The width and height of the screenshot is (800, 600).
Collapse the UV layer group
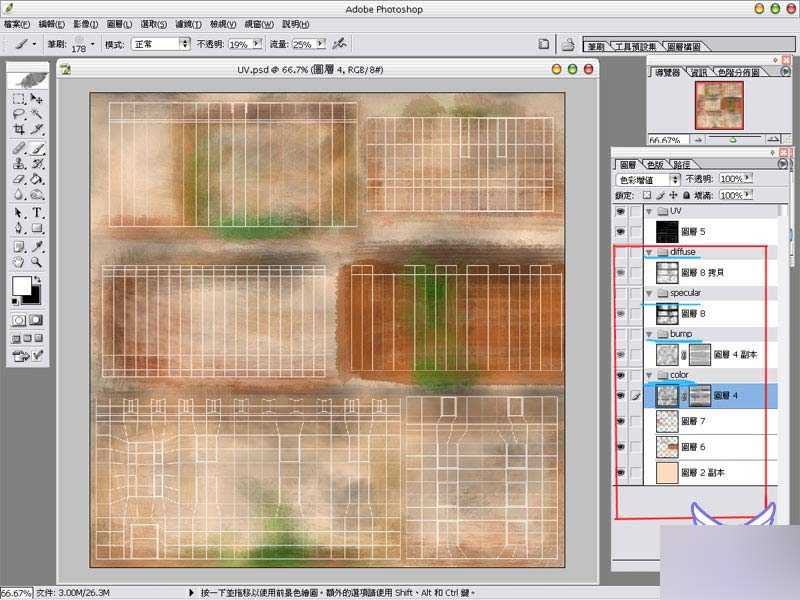649,211
